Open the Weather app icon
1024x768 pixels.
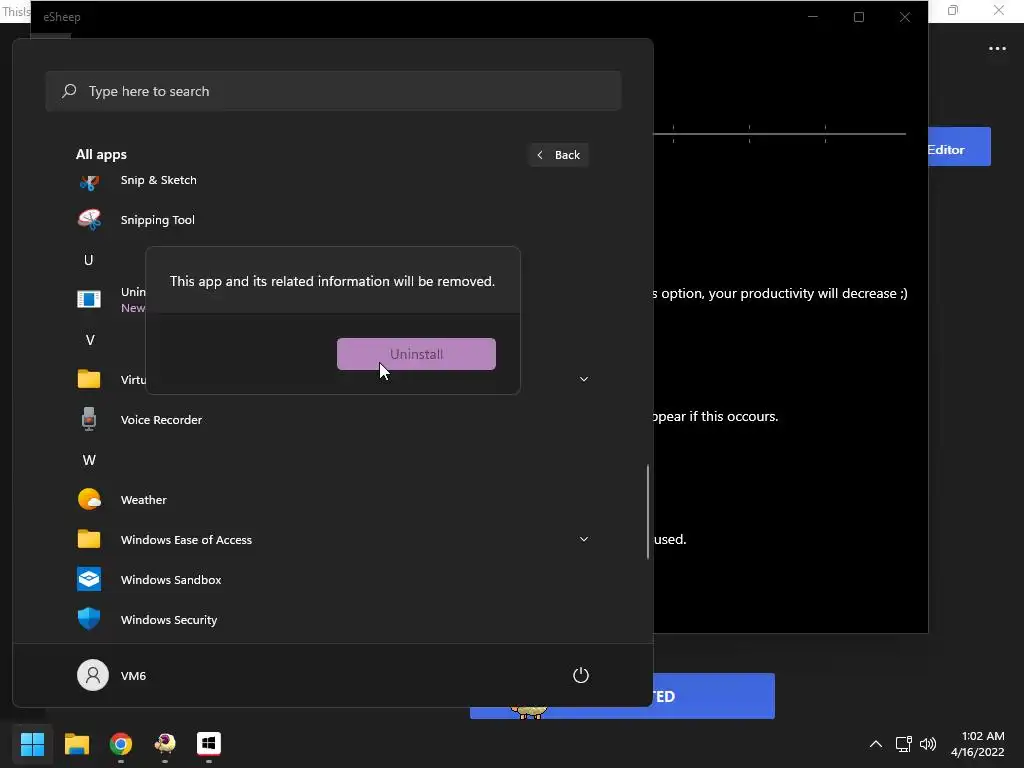(89, 500)
